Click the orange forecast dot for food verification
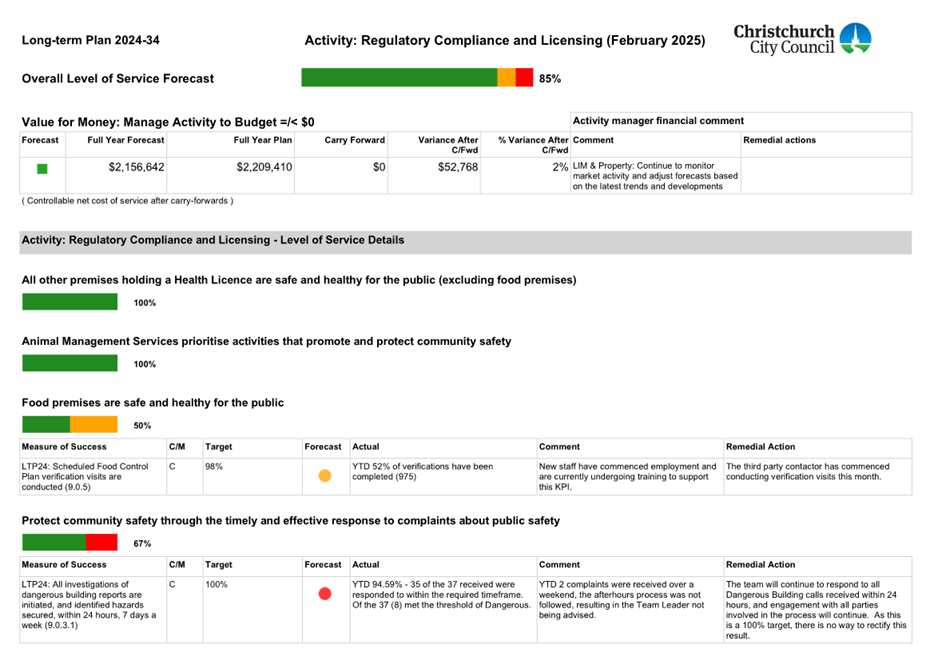This screenshot has width=934, height=661. [x=325, y=476]
